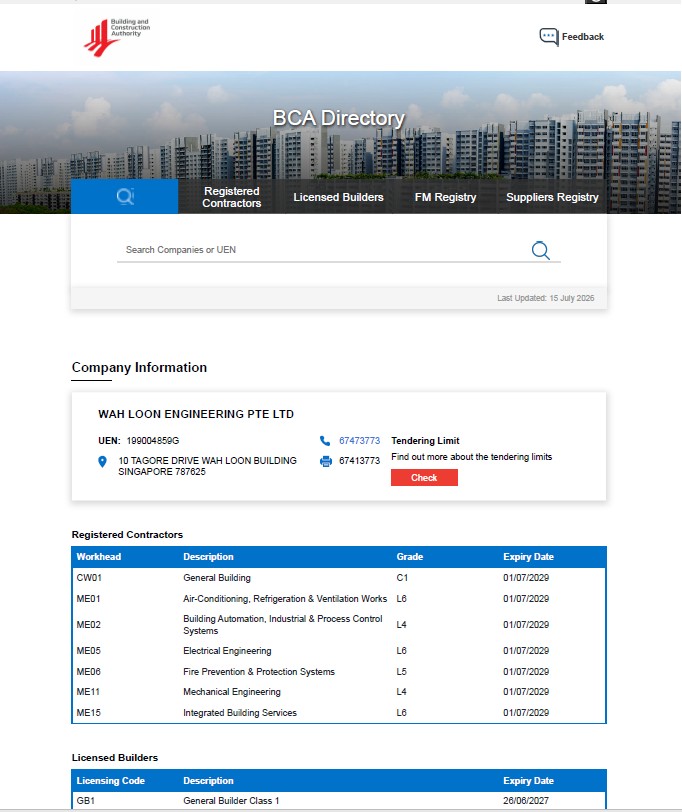Open the Registered Contractors tab
Image resolution: width=682 pixels, height=812 pixels.
231,197
